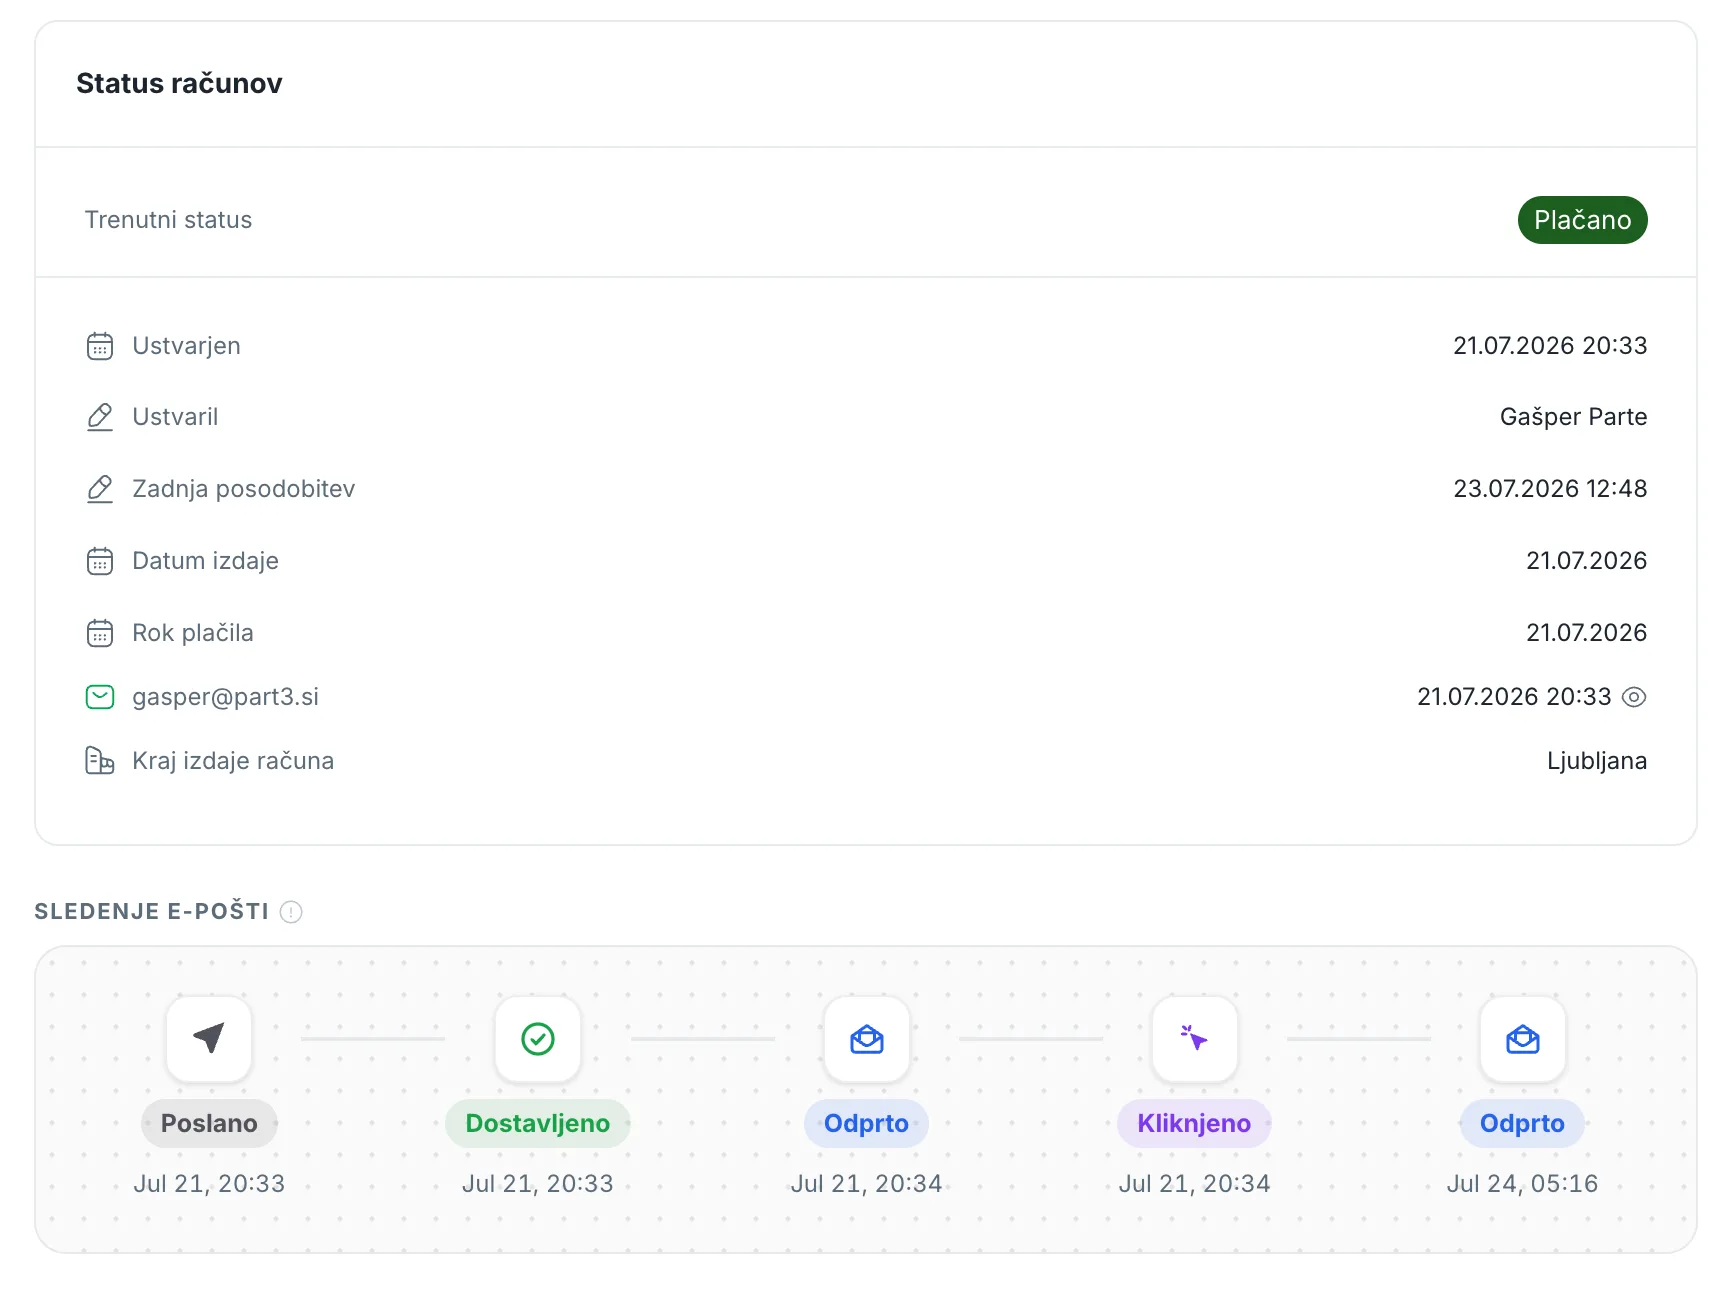Click the creator name Gašper Parte

1574,417
